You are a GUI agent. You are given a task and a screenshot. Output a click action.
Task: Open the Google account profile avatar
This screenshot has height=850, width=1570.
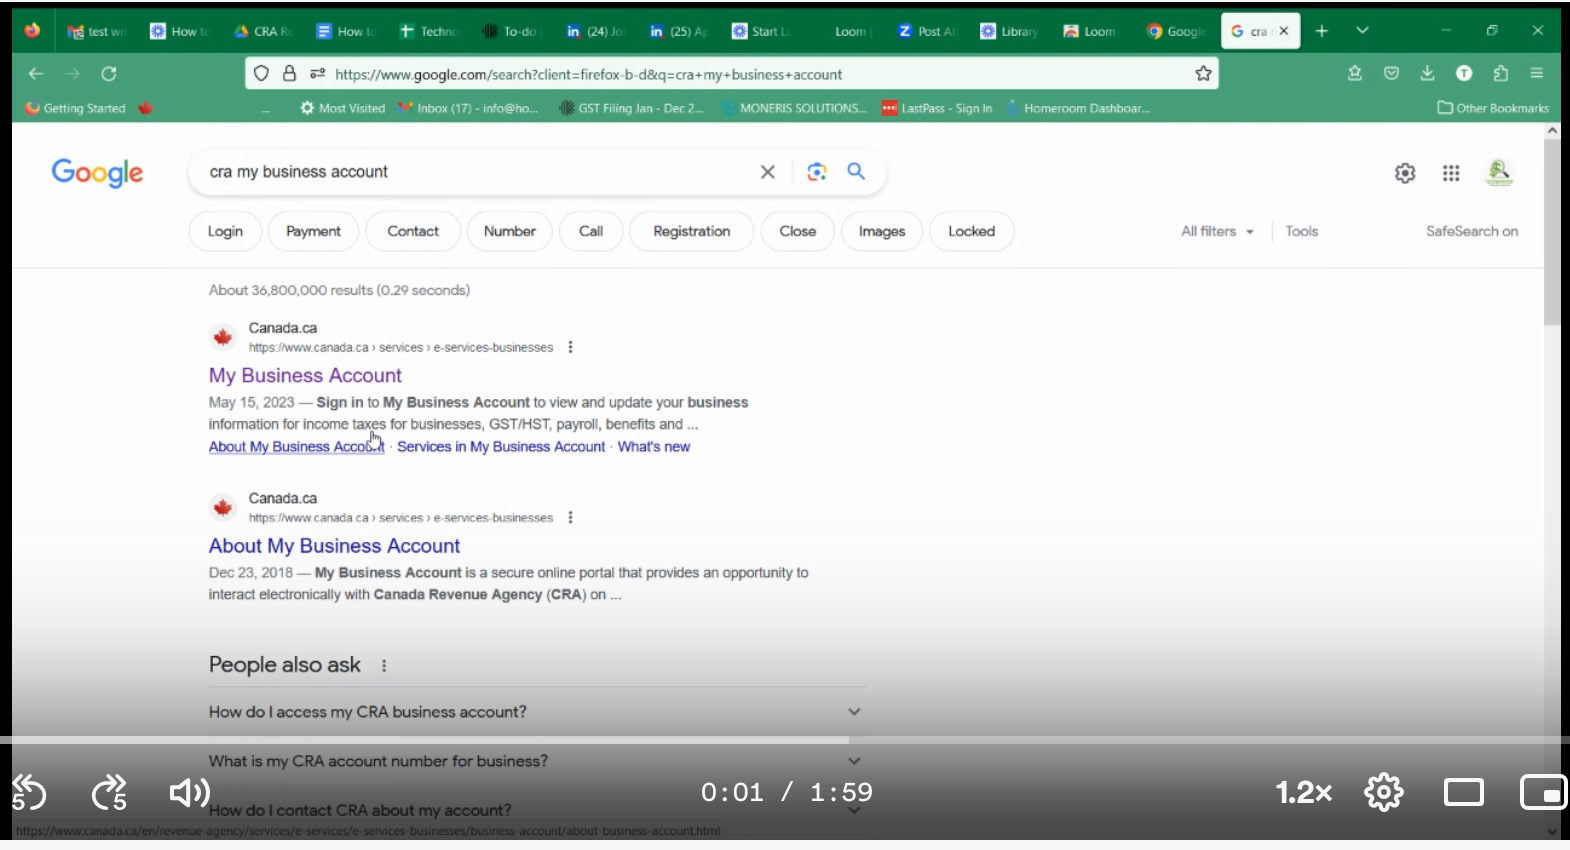pyautogui.click(x=1499, y=173)
